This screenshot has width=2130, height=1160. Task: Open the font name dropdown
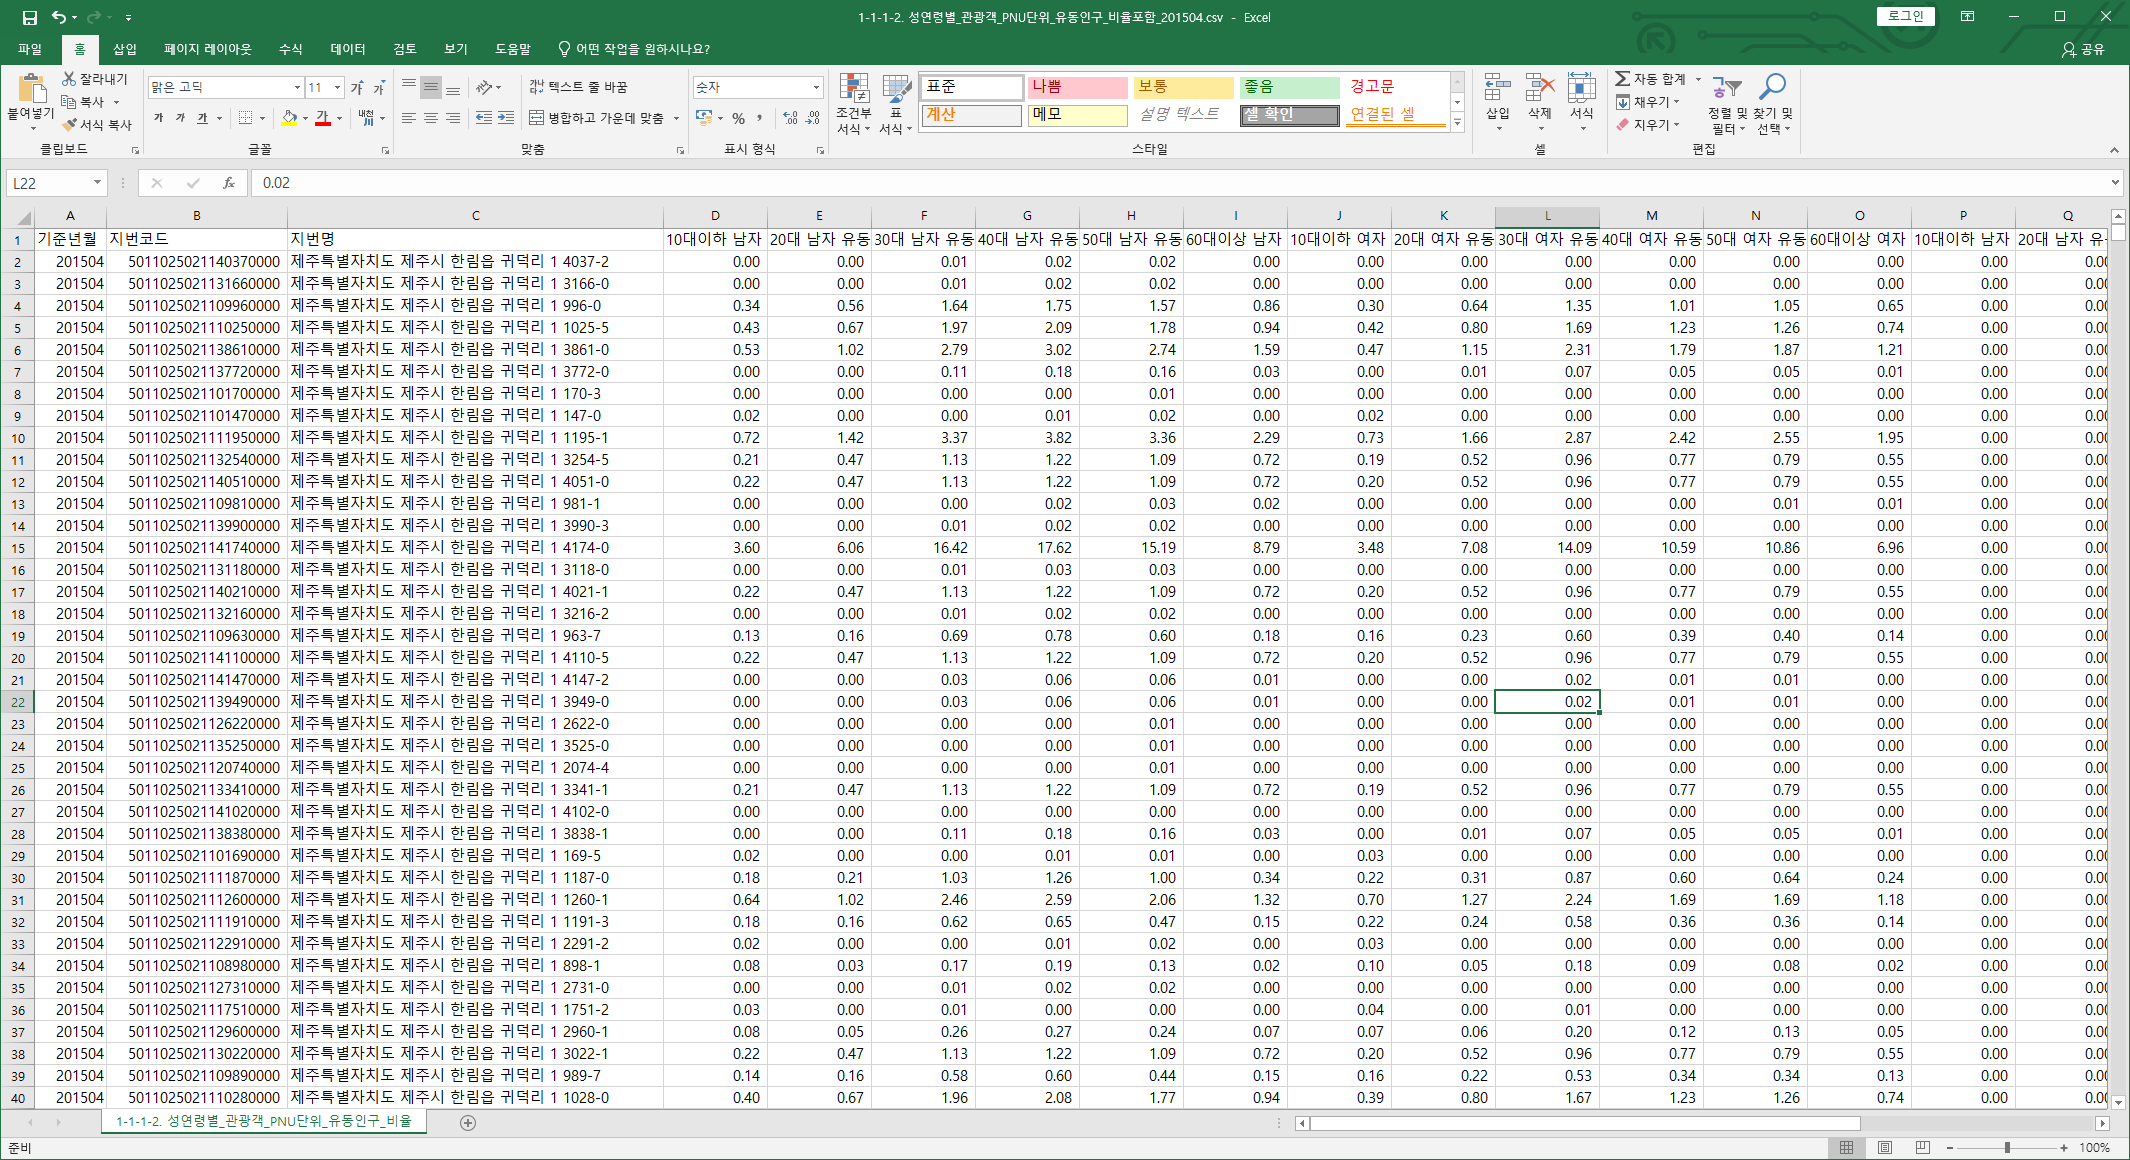pos(297,88)
